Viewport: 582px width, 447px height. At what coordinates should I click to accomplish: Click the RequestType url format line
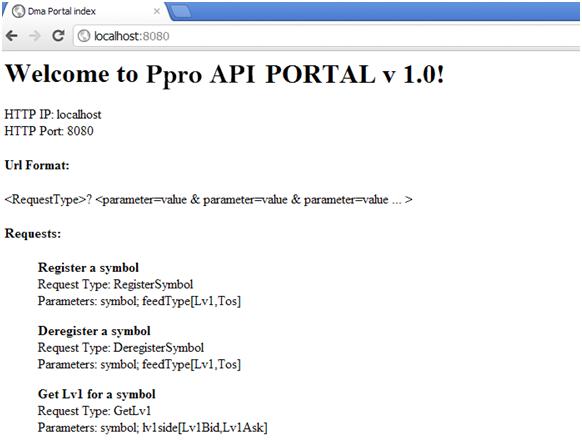point(208,200)
